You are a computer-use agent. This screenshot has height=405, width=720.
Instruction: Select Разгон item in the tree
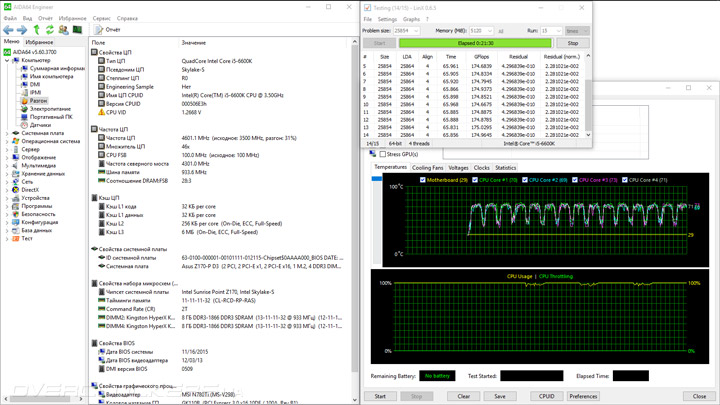(38, 101)
